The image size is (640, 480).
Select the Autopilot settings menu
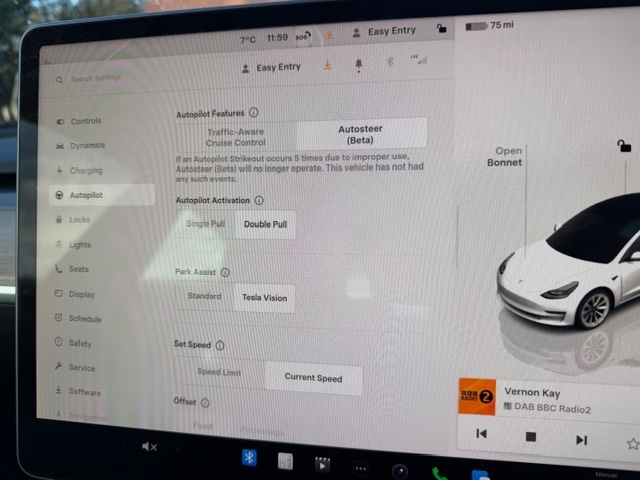click(x=102, y=195)
